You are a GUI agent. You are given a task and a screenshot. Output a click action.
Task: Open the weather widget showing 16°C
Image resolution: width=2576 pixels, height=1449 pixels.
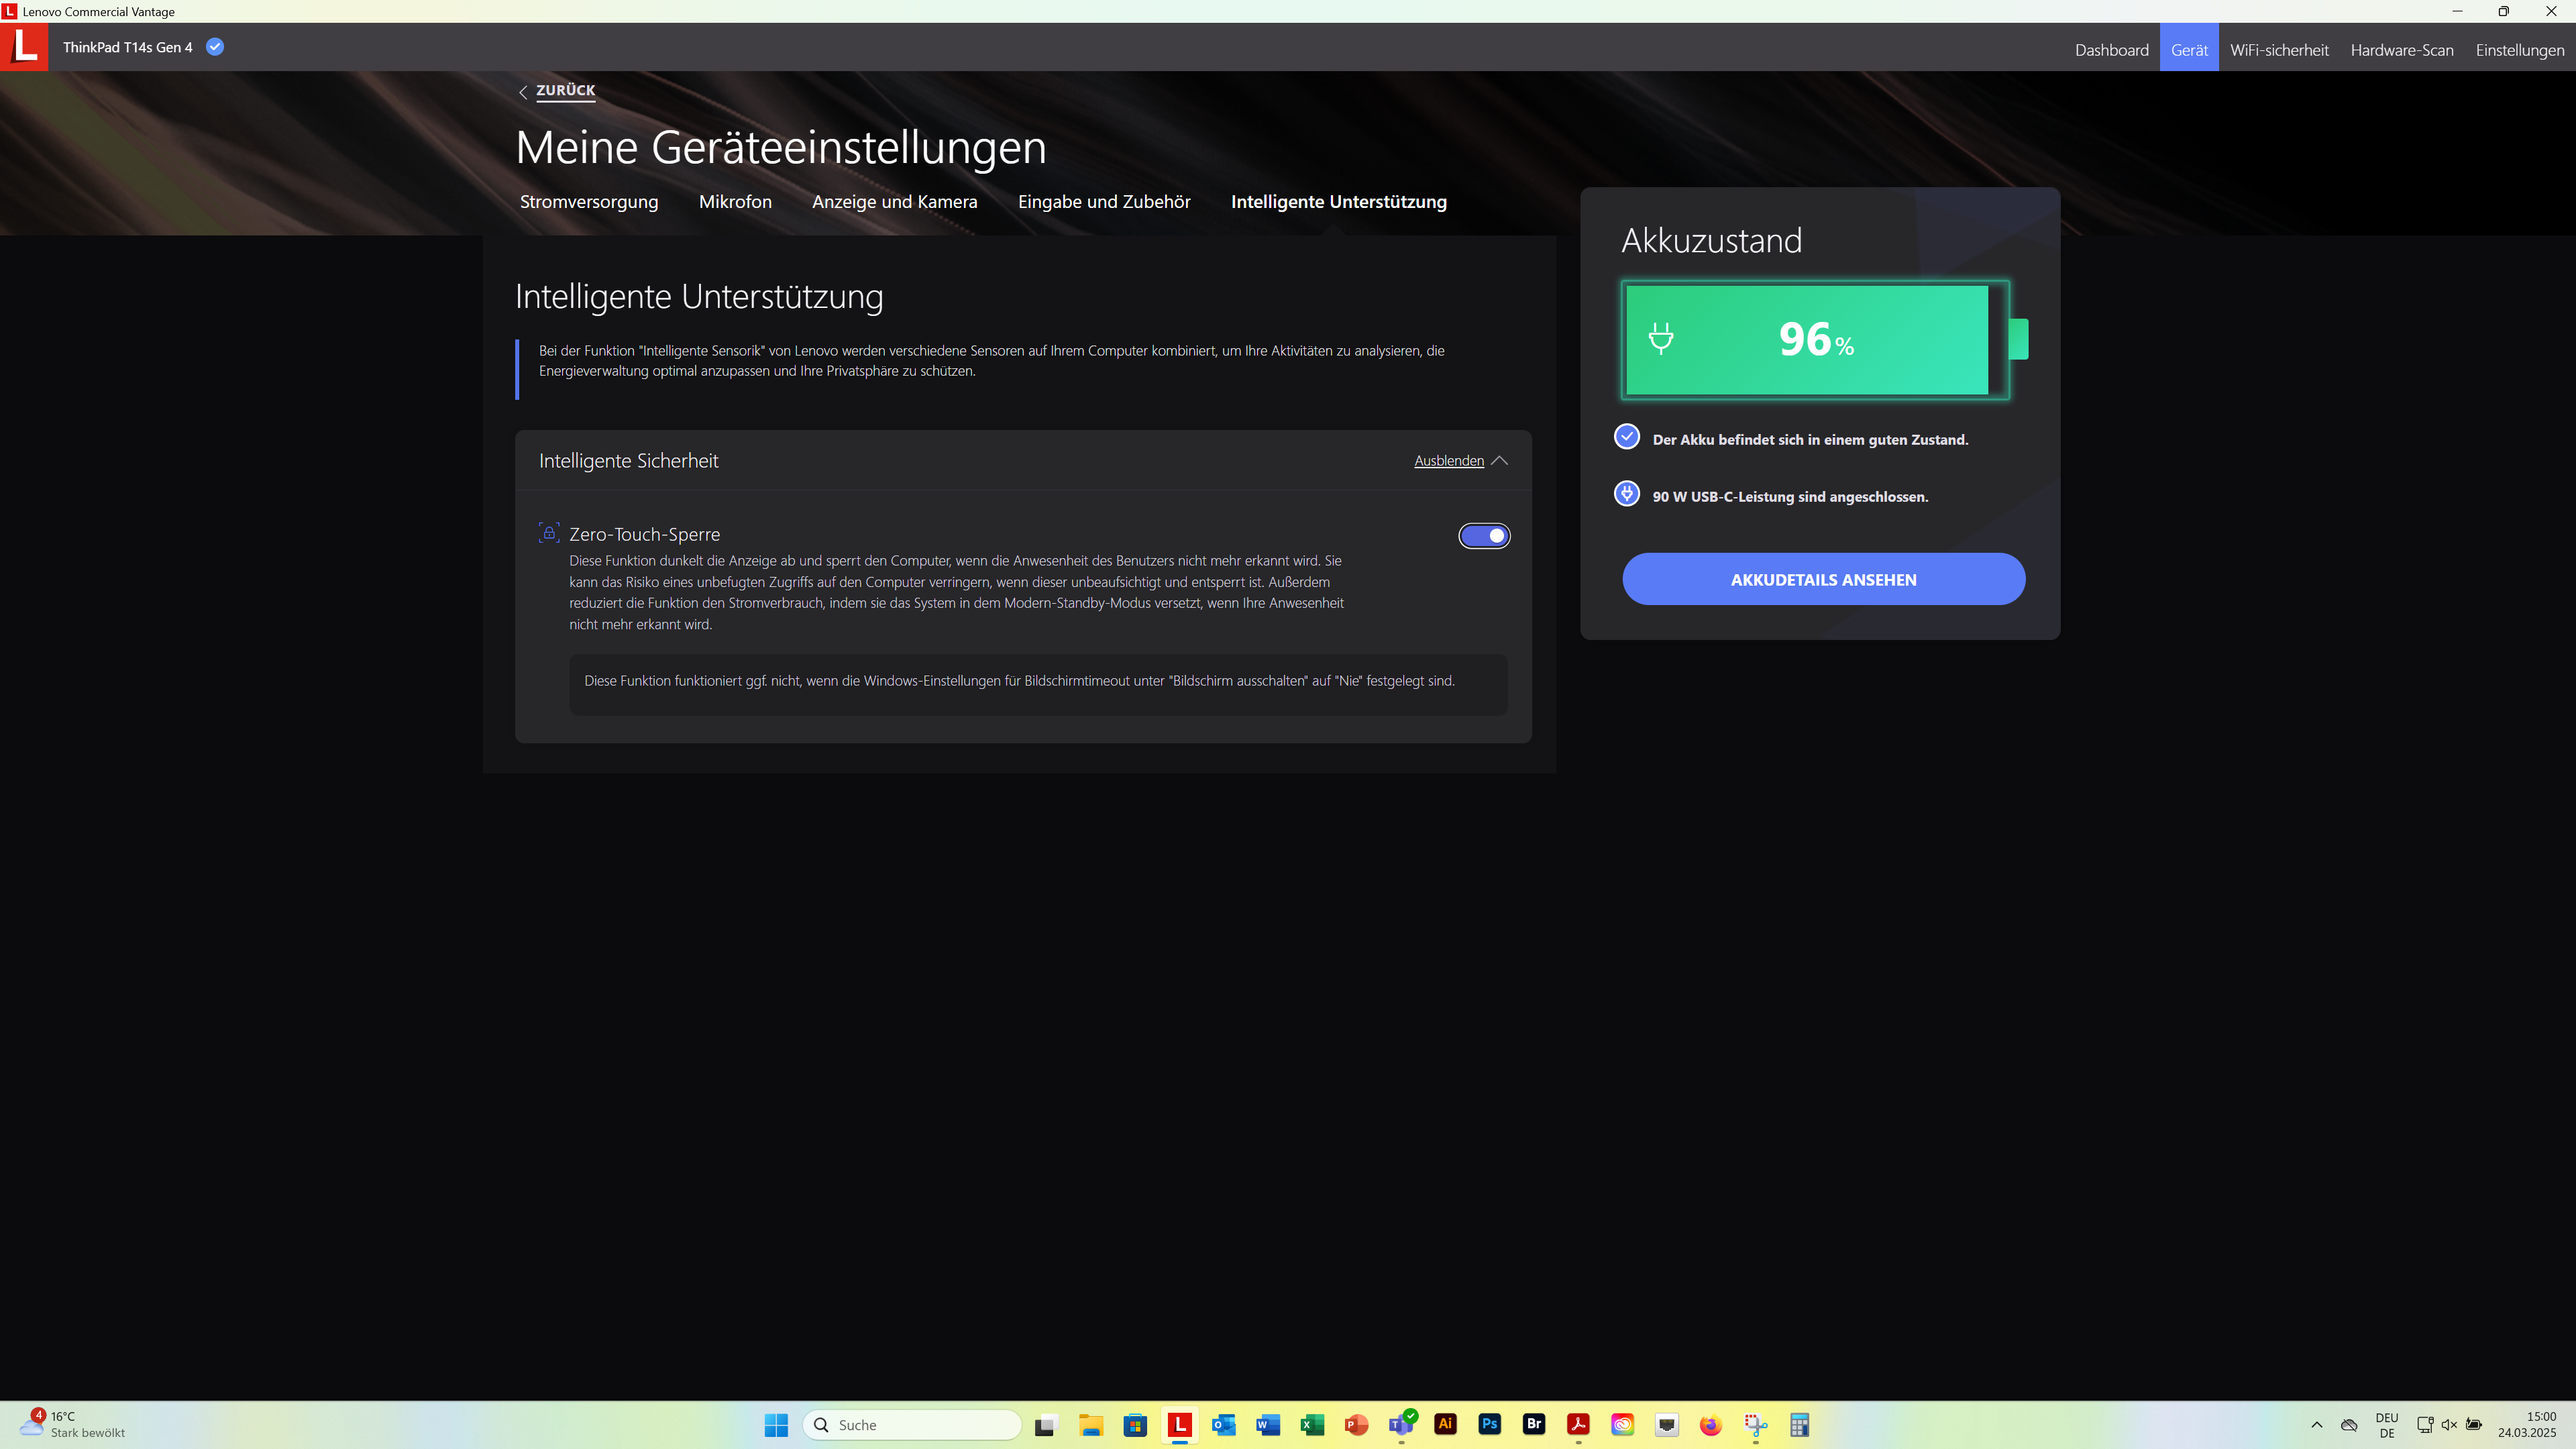point(73,1424)
